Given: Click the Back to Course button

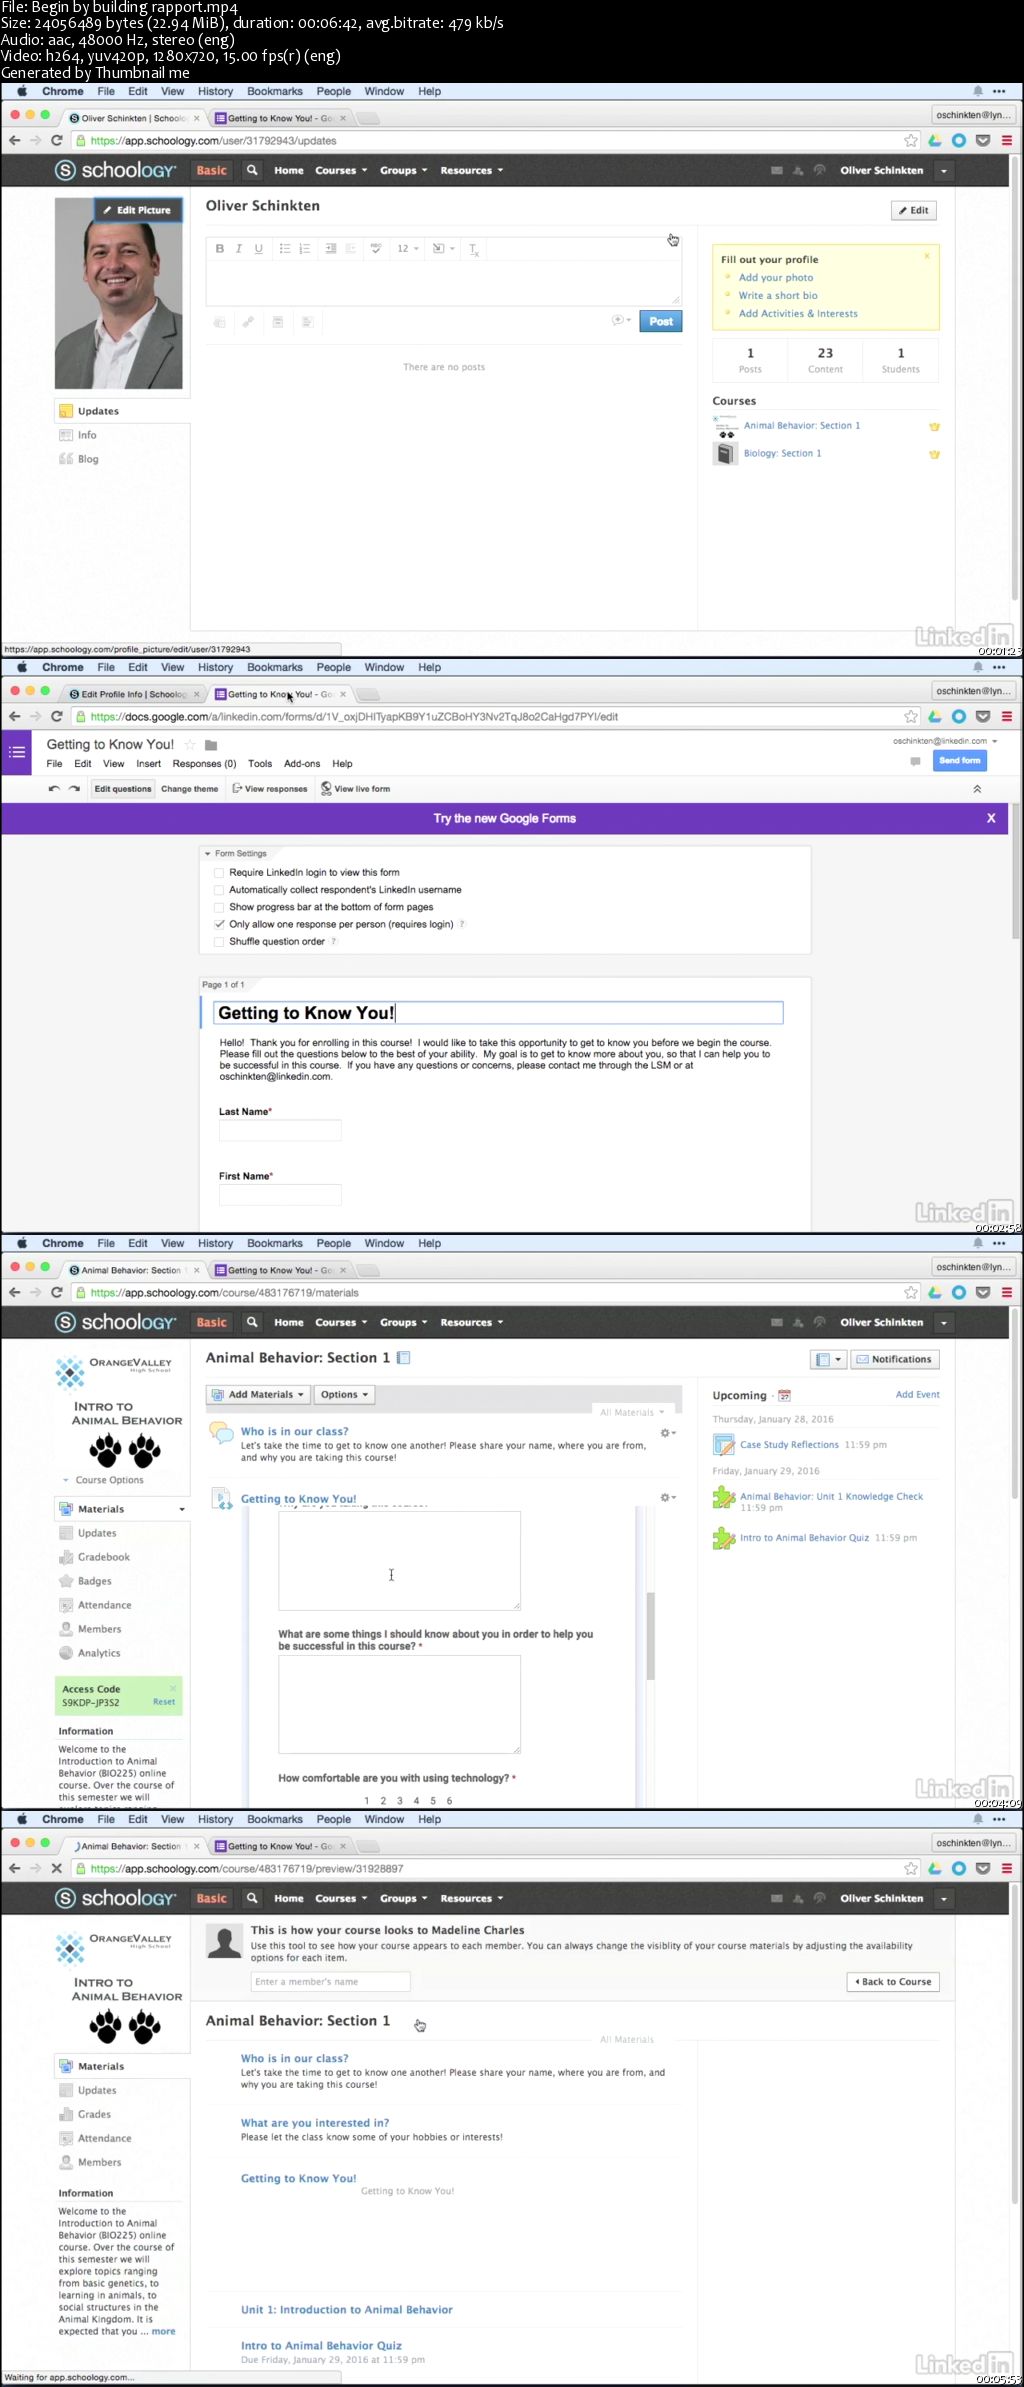Looking at the screenshot, I should coord(894,1981).
